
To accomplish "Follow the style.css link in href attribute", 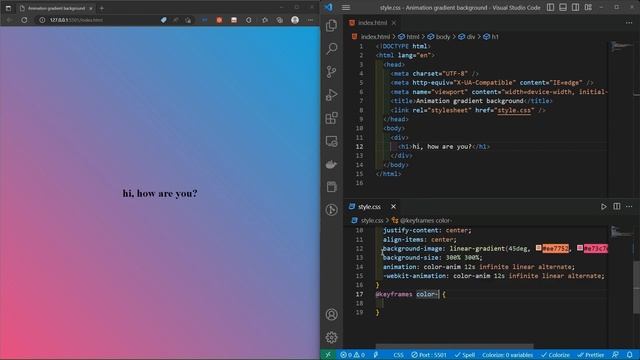I will tap(514, 110).
